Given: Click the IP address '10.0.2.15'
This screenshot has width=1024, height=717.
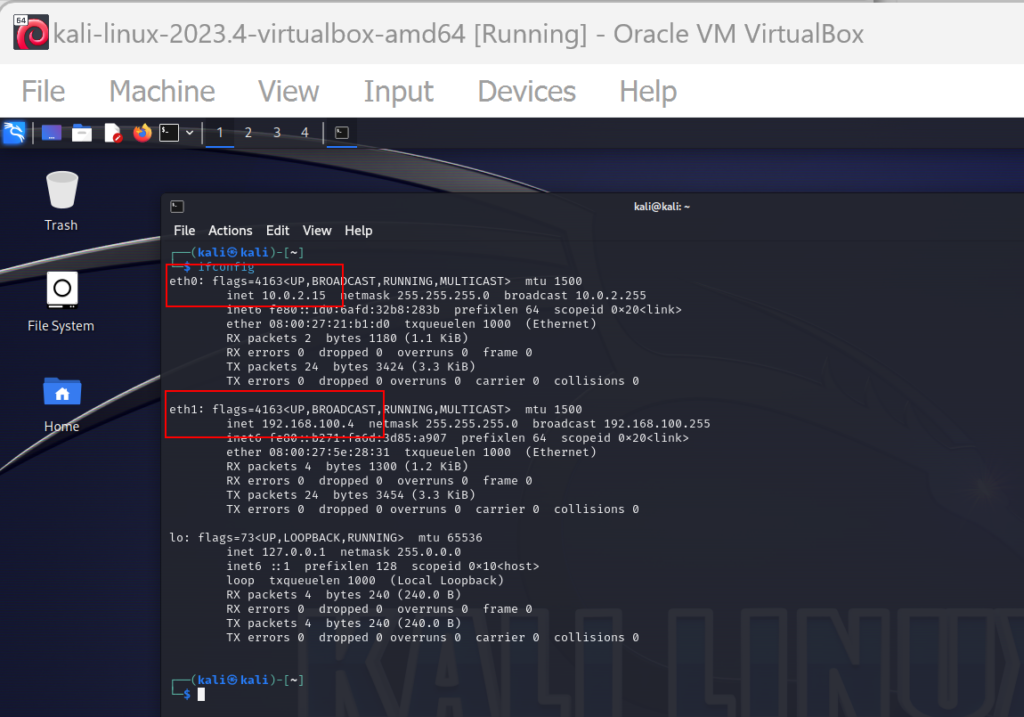Looking at the screenshot, I should pyautogui.click(x=294, y=295).
